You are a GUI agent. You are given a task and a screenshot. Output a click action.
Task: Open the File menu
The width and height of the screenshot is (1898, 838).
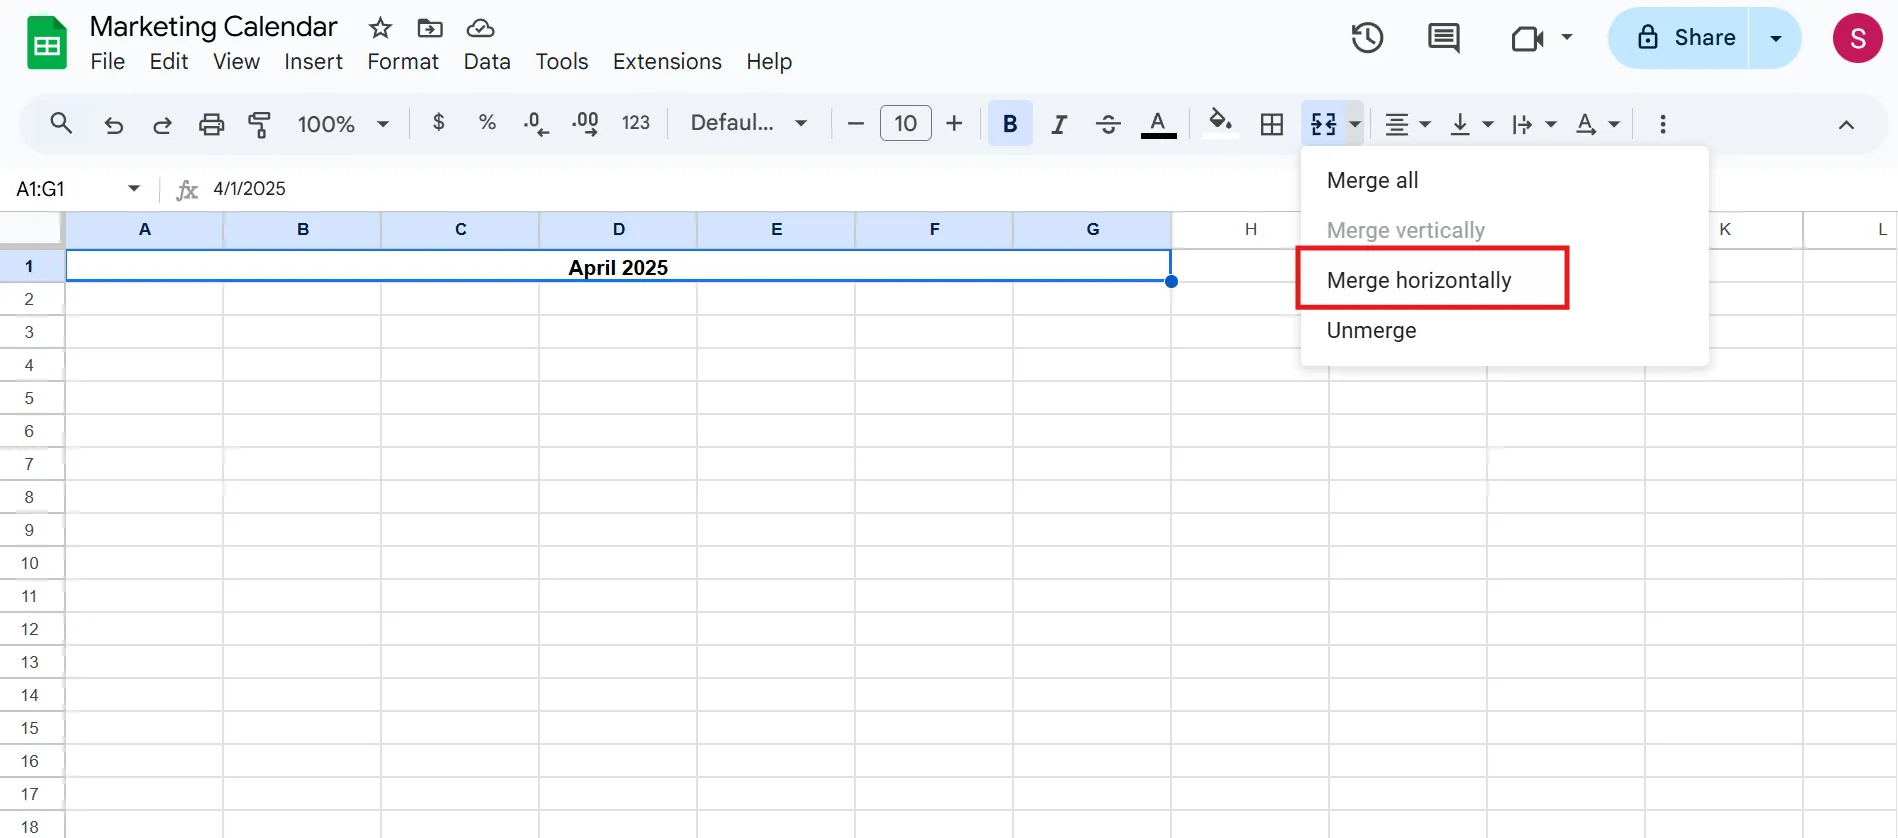(x=108, y=62)
